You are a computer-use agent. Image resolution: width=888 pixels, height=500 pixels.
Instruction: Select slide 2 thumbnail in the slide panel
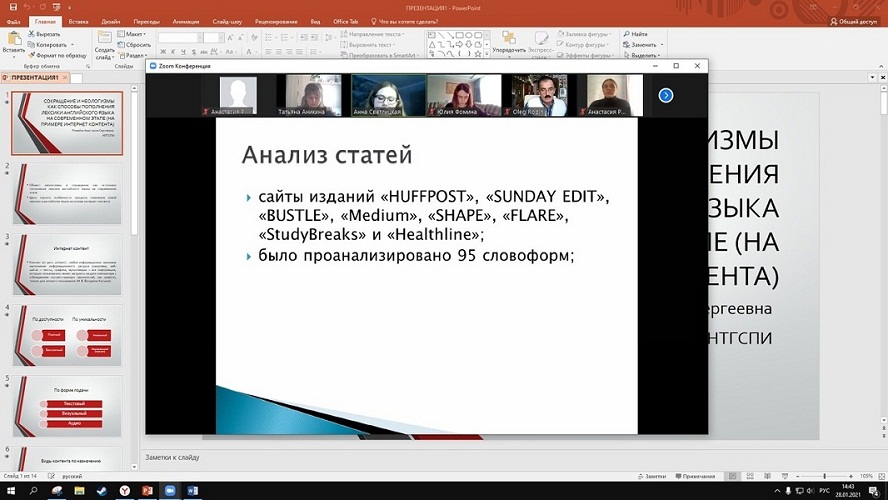click(x=66, y=194)
